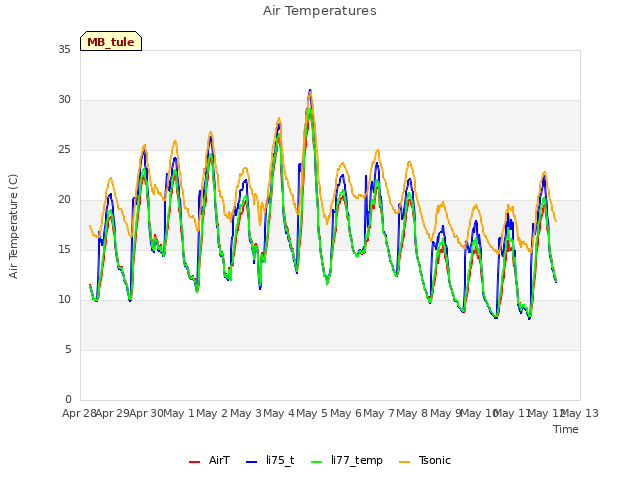Click the orange Tsonic line end near May 12
Image resolution: width=640 pixels, height=480 pixels.
[556, 221]
